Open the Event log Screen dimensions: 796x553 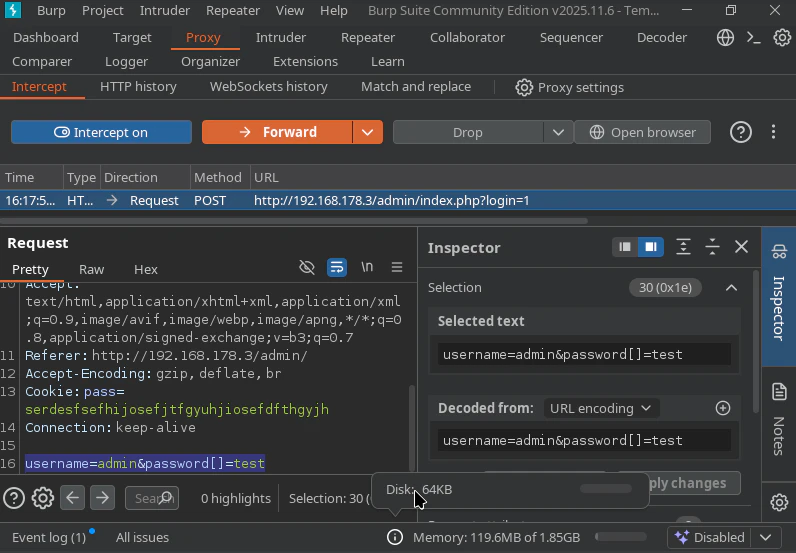(x=49, y=537)
